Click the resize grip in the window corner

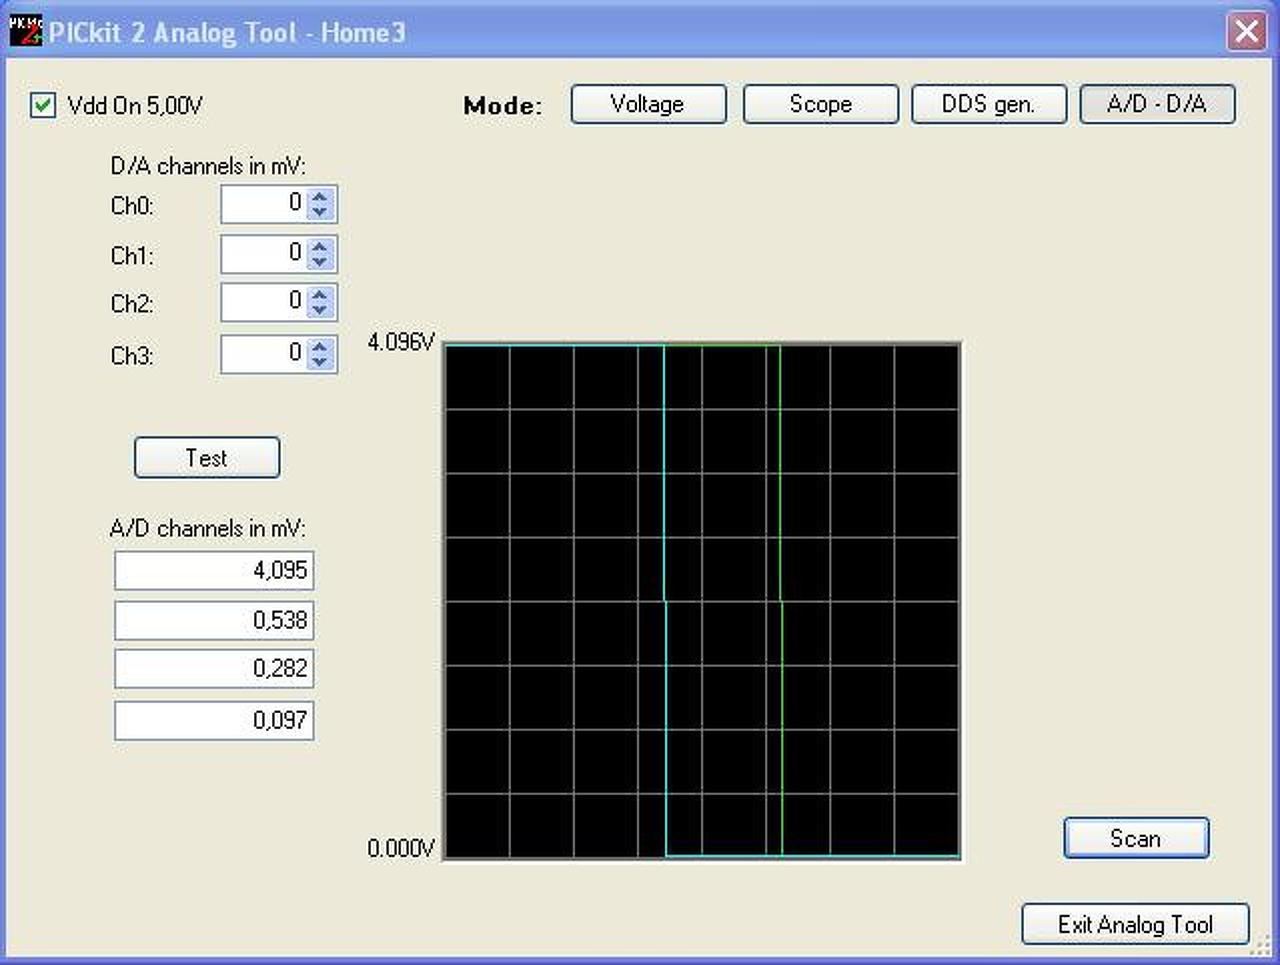[1262, 947]
